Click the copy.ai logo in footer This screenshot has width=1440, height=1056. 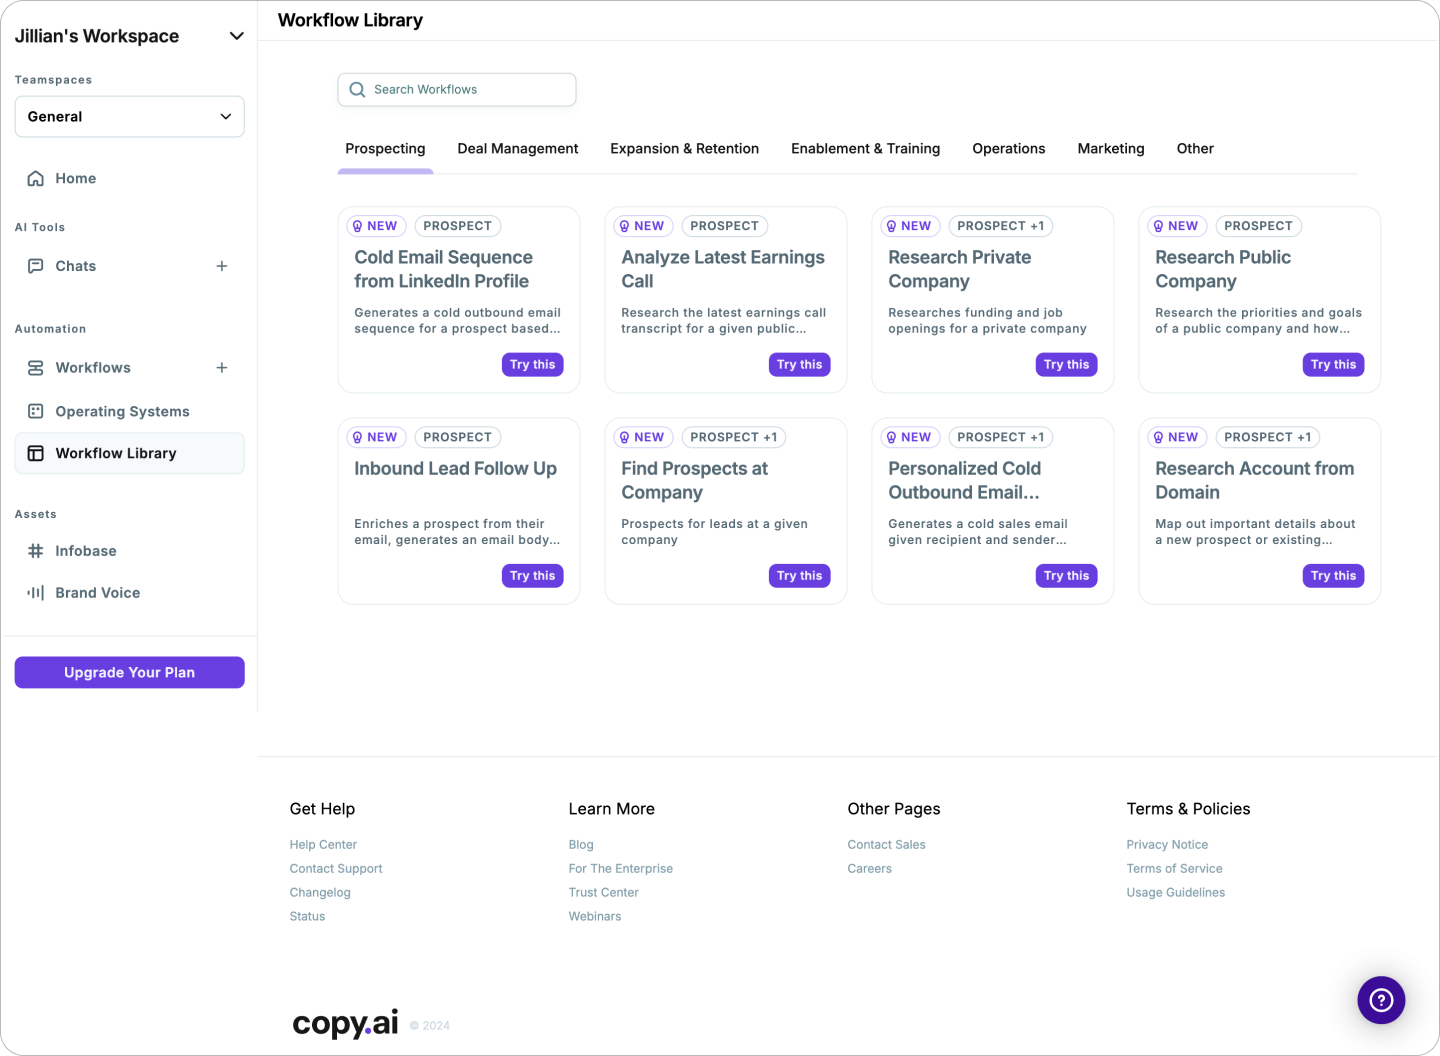[345, 1023]
